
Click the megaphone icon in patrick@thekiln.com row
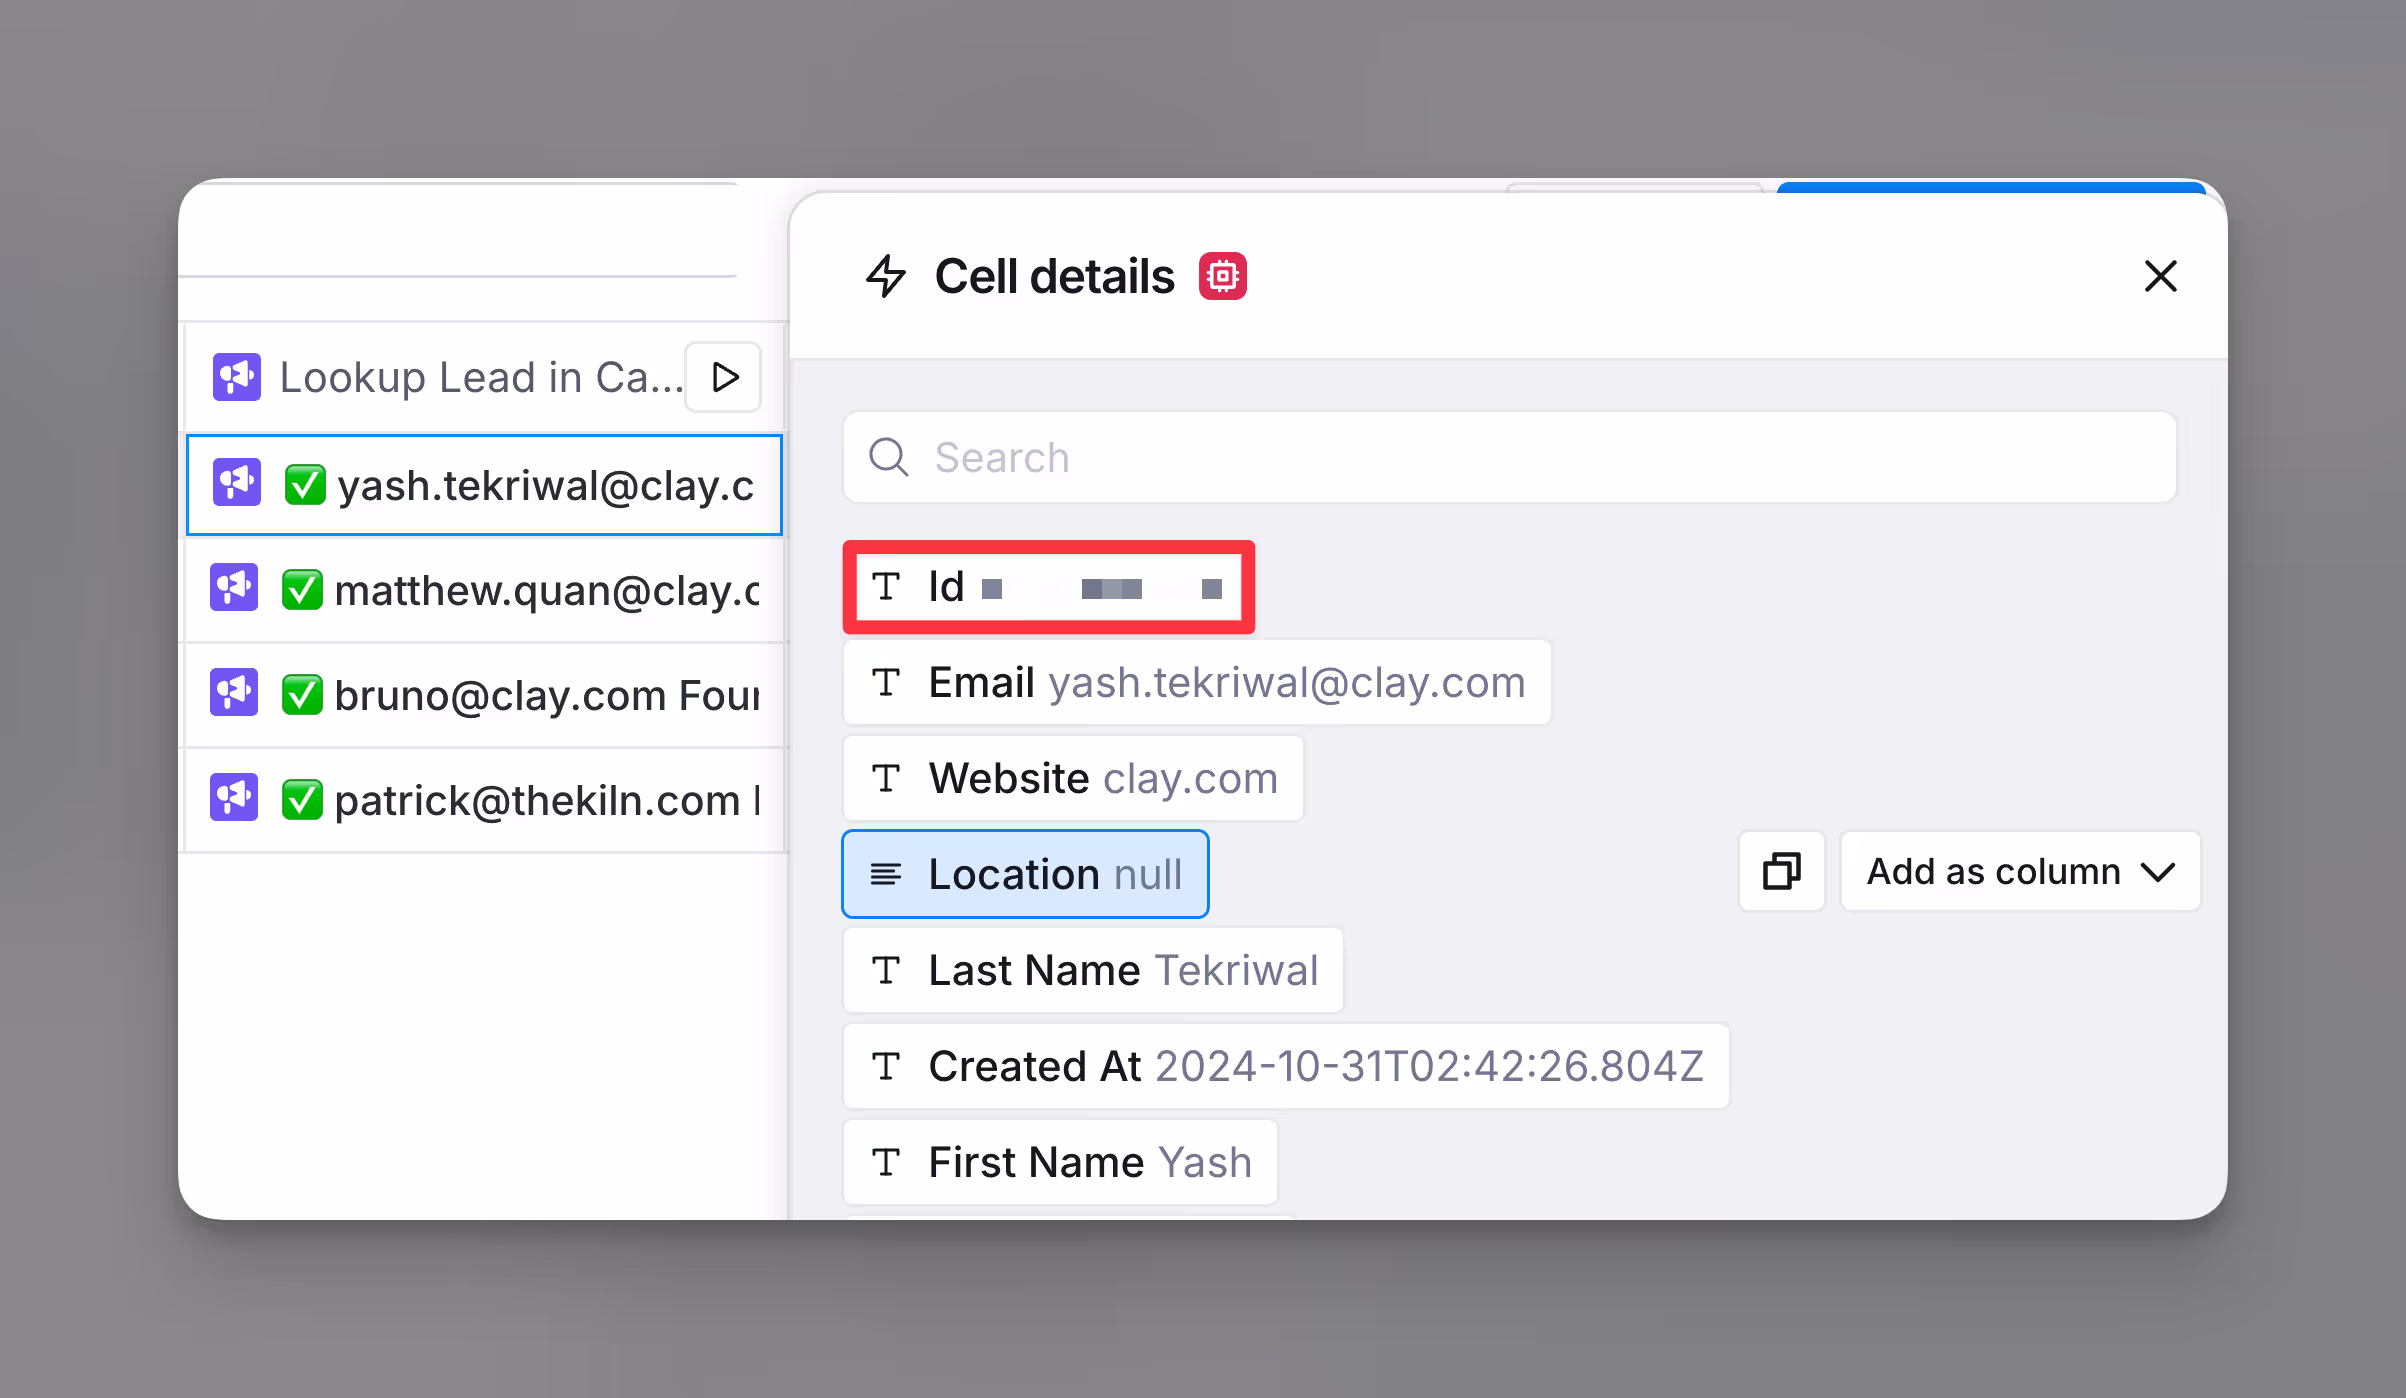(x=235, y=798)
